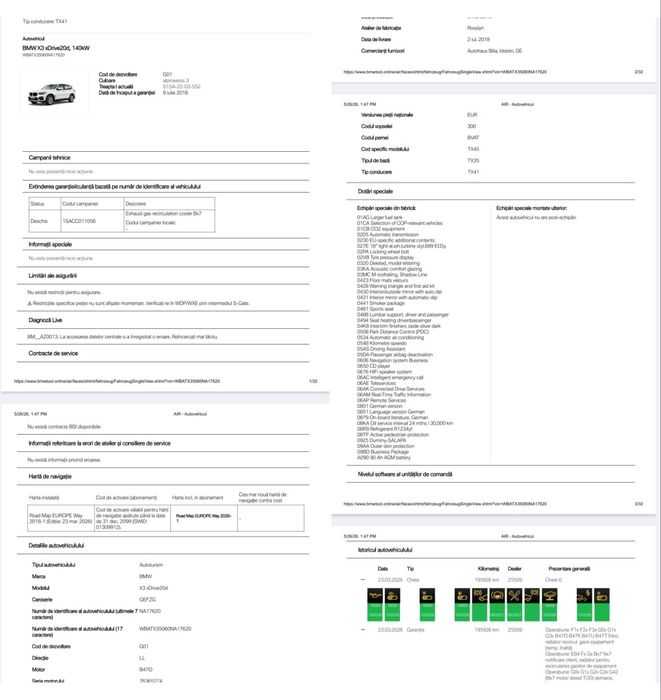Viewport: 661px width, 700px height.
Task: Click 01AG Larger fuel tank option
Action: click(x=379, y=217)
